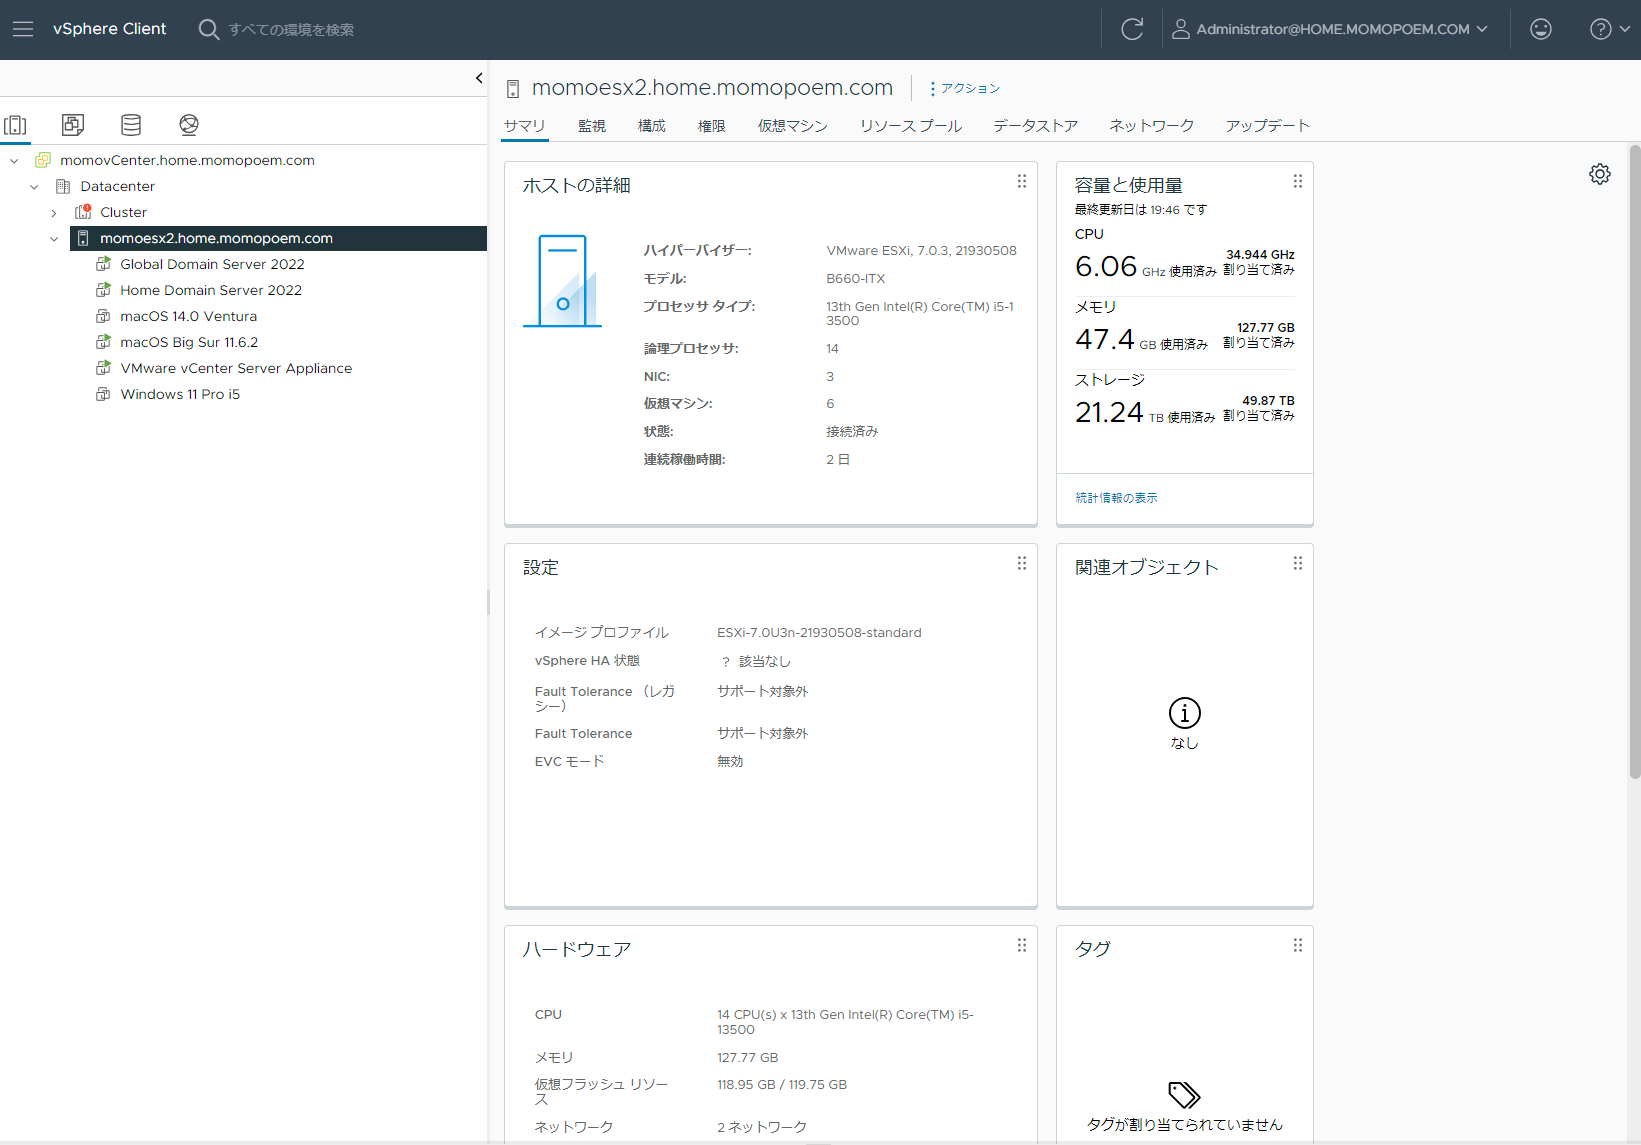
Task: Click the Cluster warning icon
Action: (84, 211)
